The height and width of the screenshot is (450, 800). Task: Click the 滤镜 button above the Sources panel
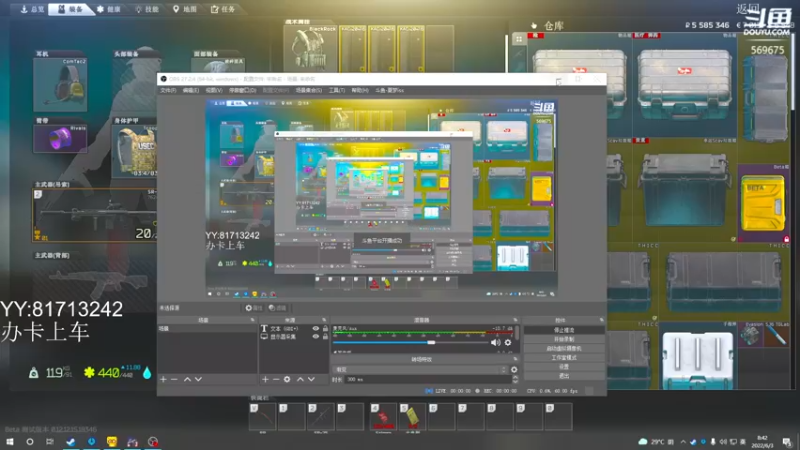click(x=278, y=308)
